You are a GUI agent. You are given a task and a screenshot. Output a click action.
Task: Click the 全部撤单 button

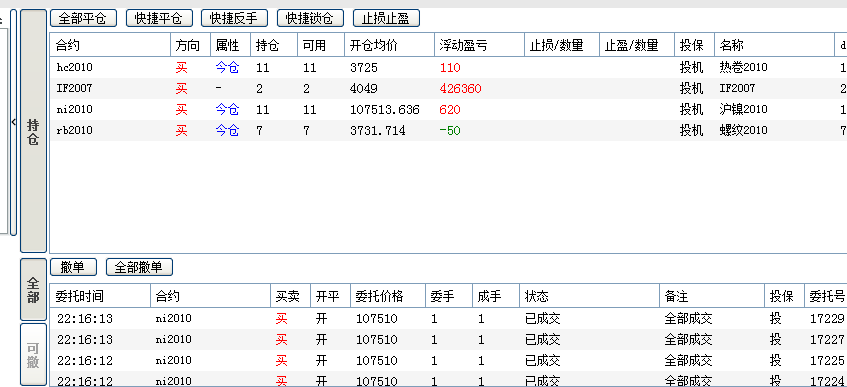[139, 267]
